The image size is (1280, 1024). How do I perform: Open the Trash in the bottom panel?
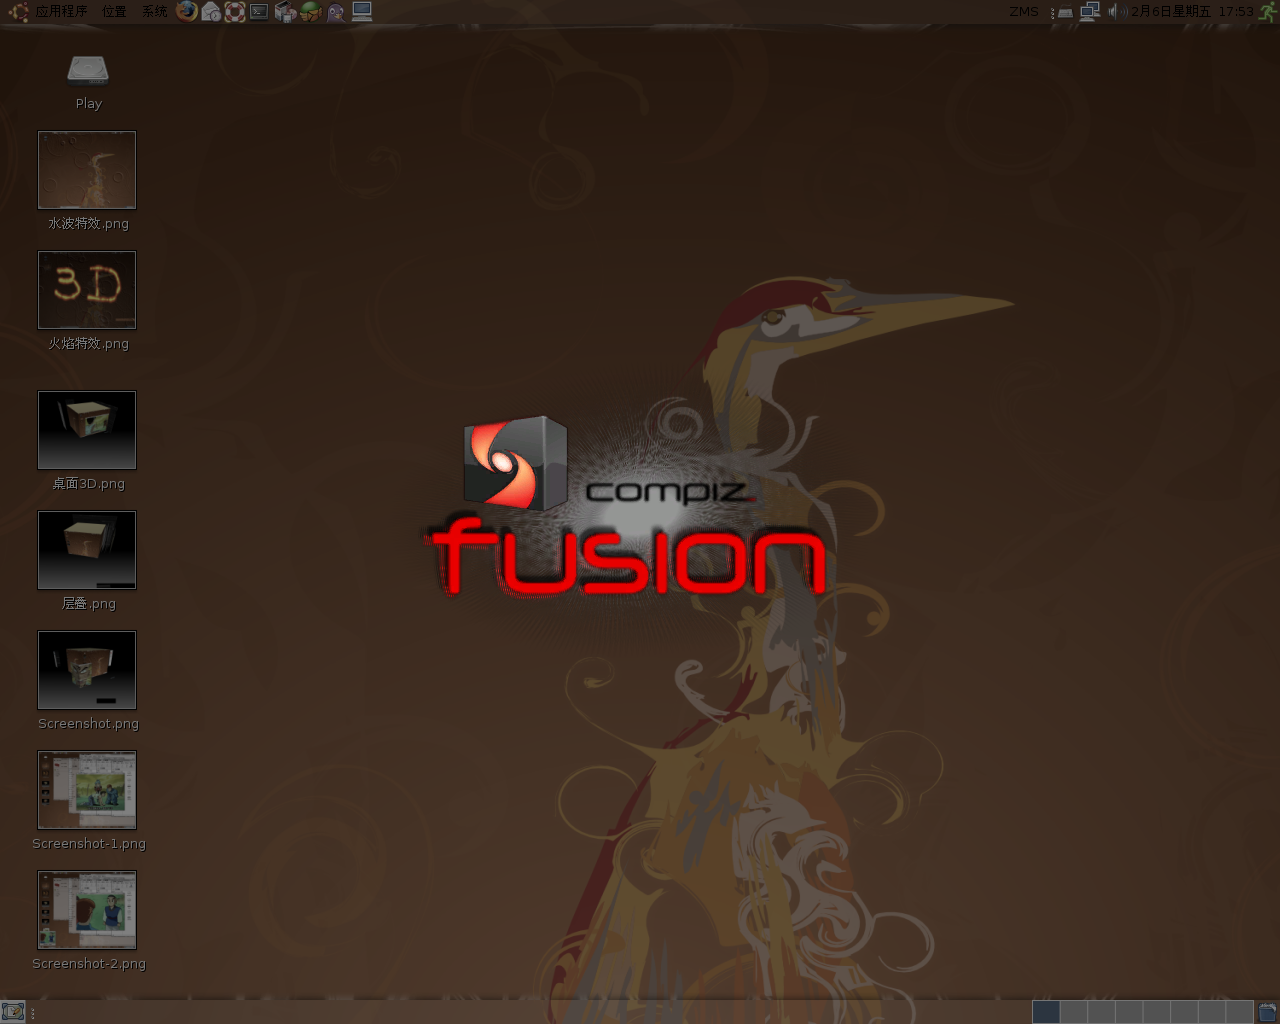point(1268,1012)
